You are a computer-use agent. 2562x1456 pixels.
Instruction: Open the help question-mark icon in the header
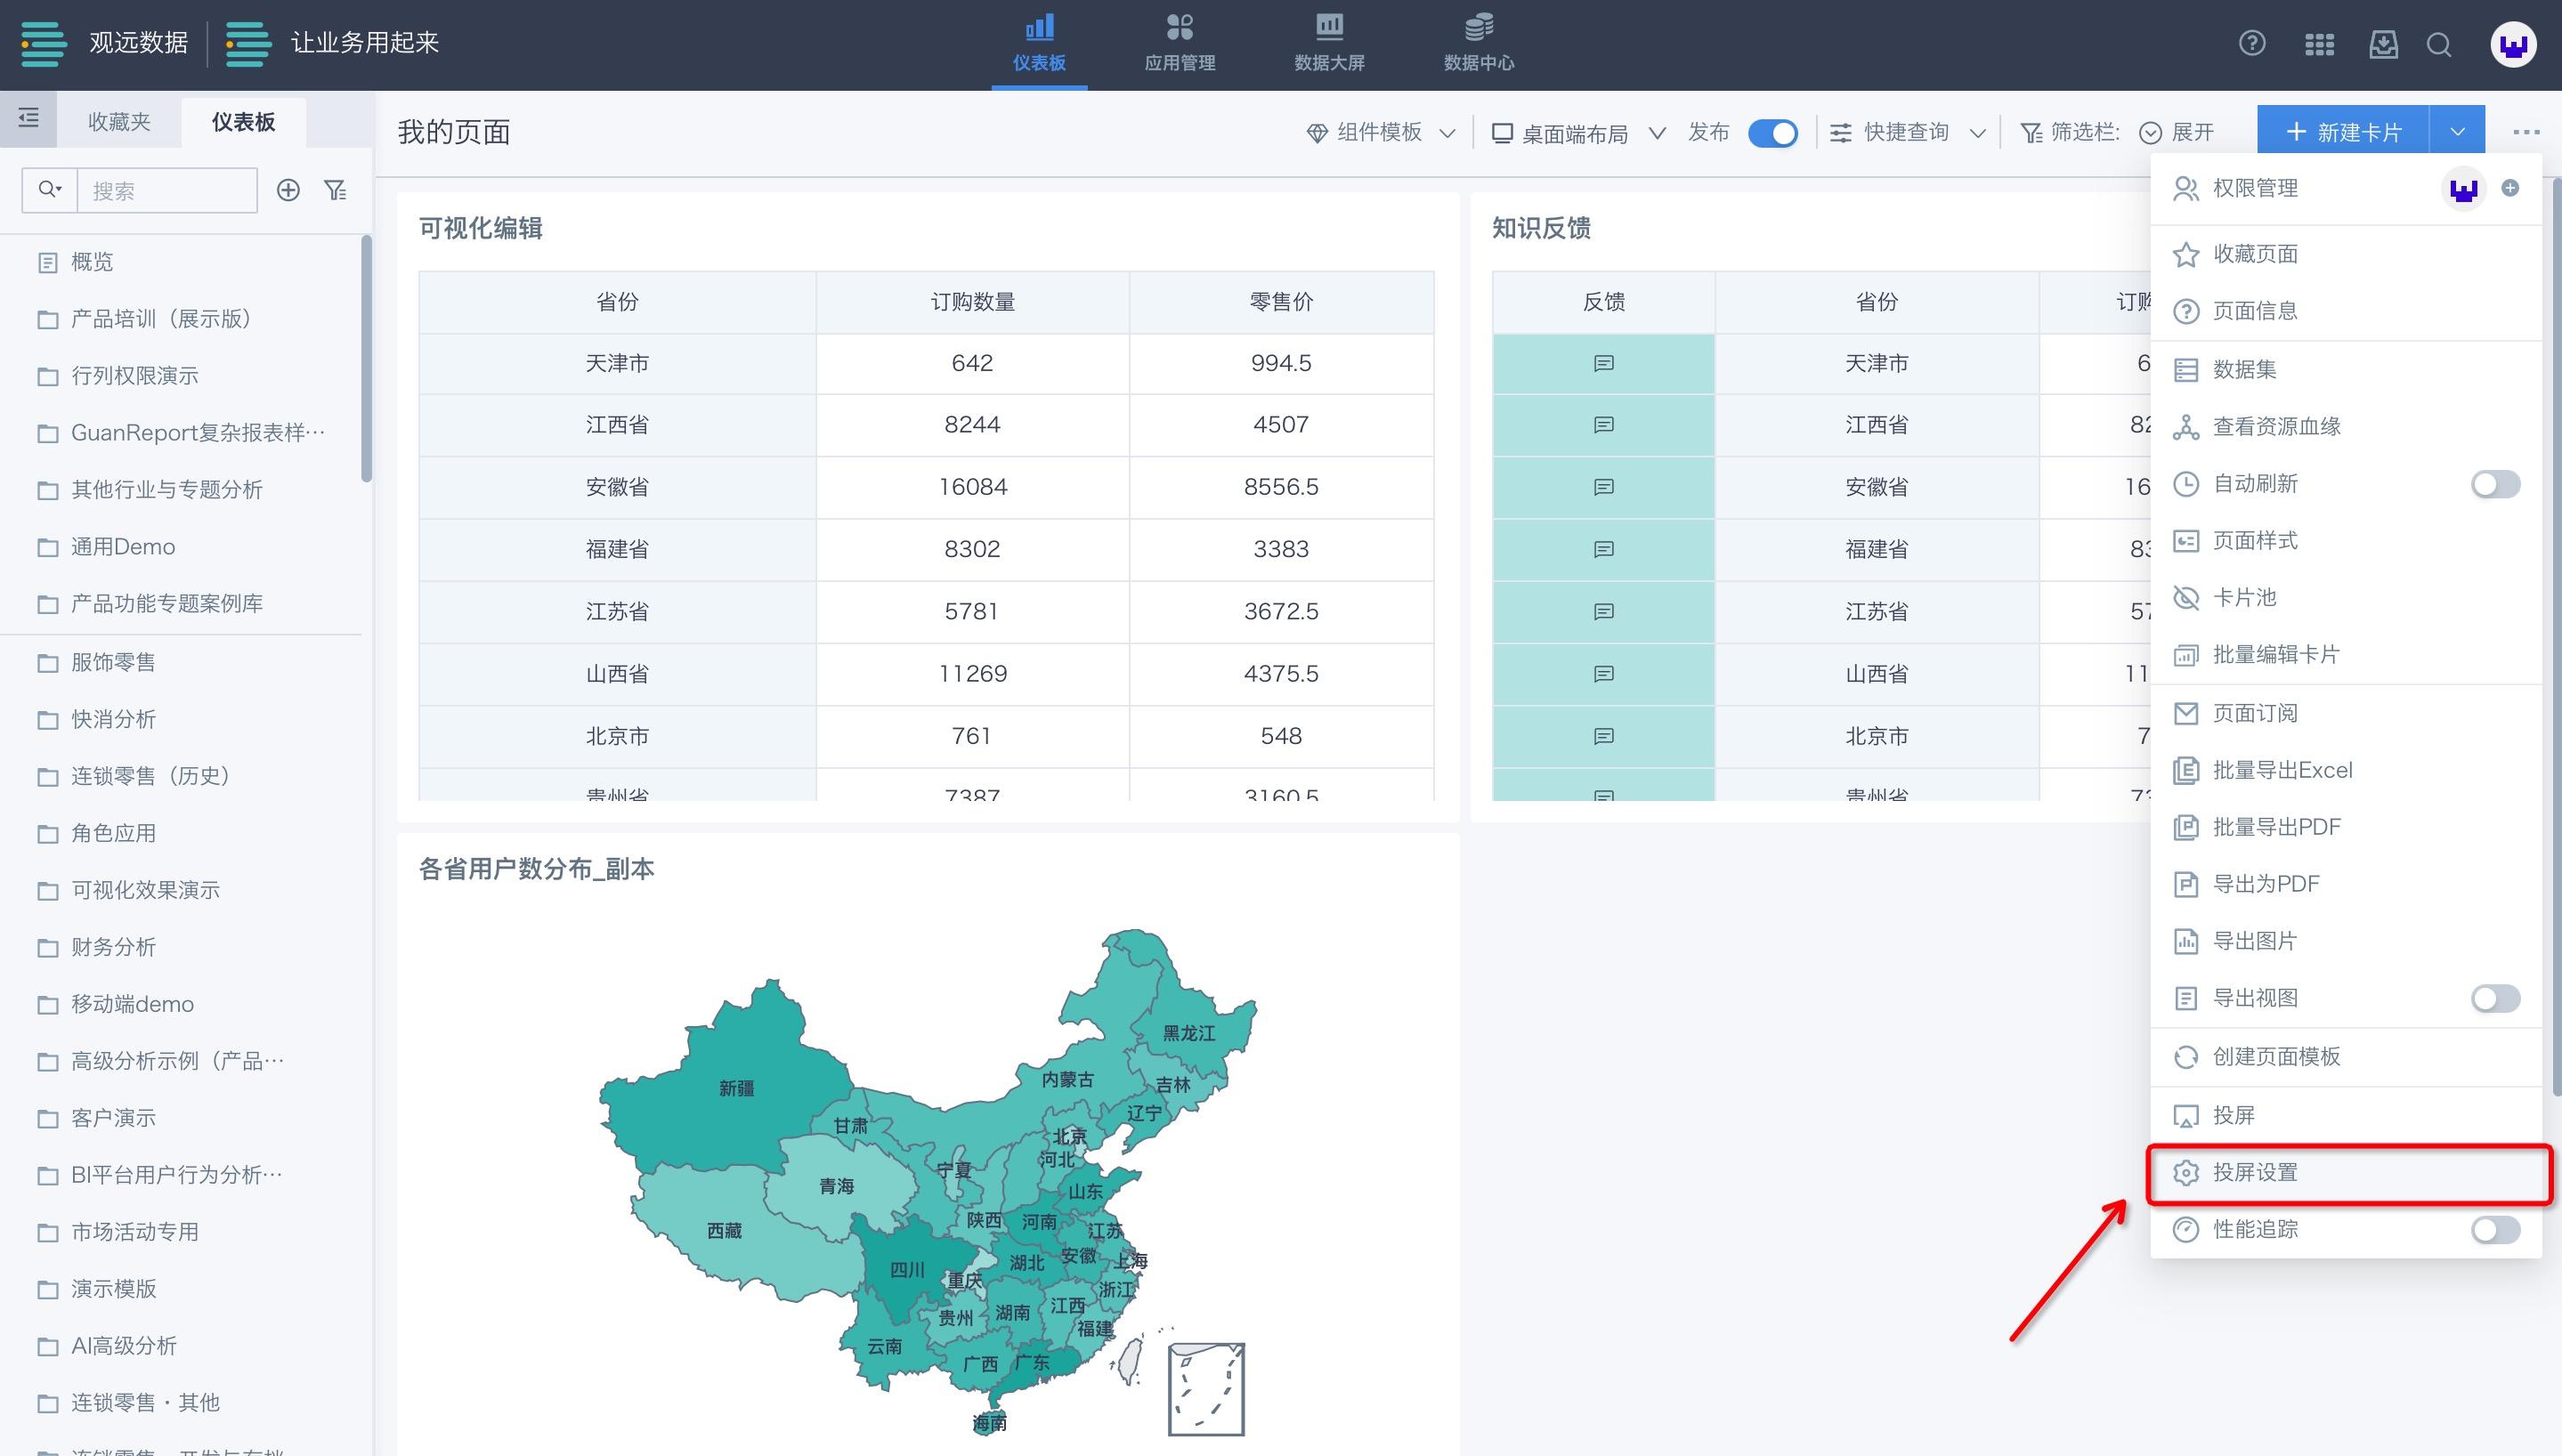pos(2252,44)
